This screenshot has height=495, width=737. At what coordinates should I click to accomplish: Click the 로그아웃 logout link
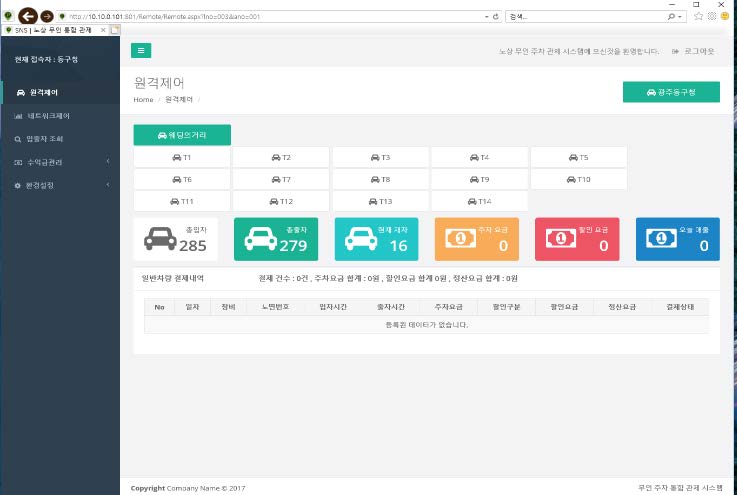(x=693, y=50)
